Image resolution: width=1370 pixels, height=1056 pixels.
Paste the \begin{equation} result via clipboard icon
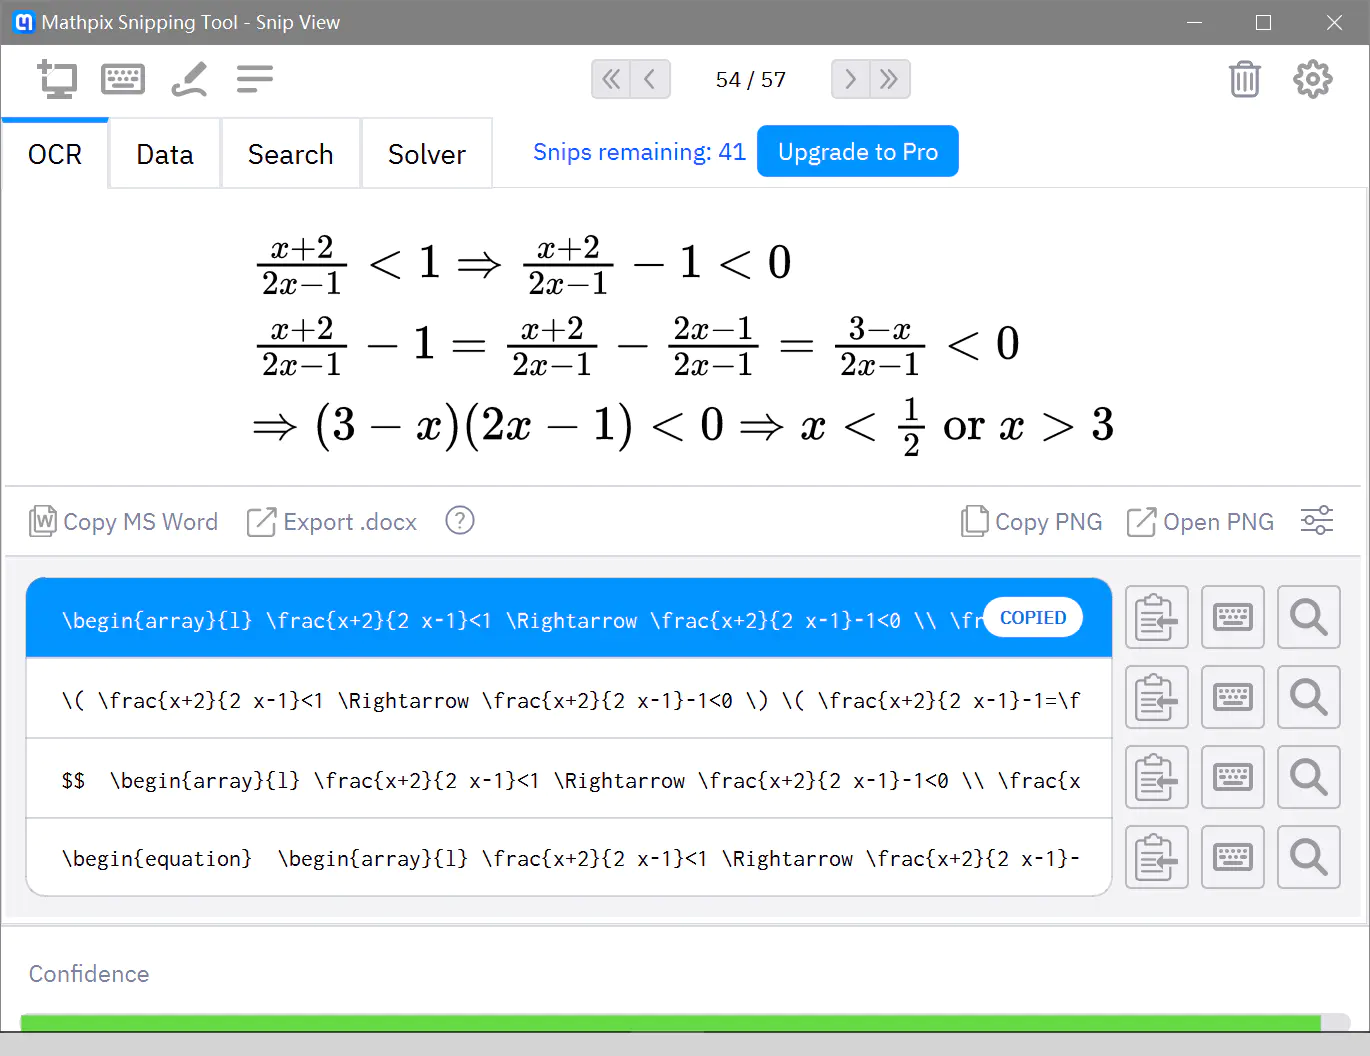coord(1157,857)
